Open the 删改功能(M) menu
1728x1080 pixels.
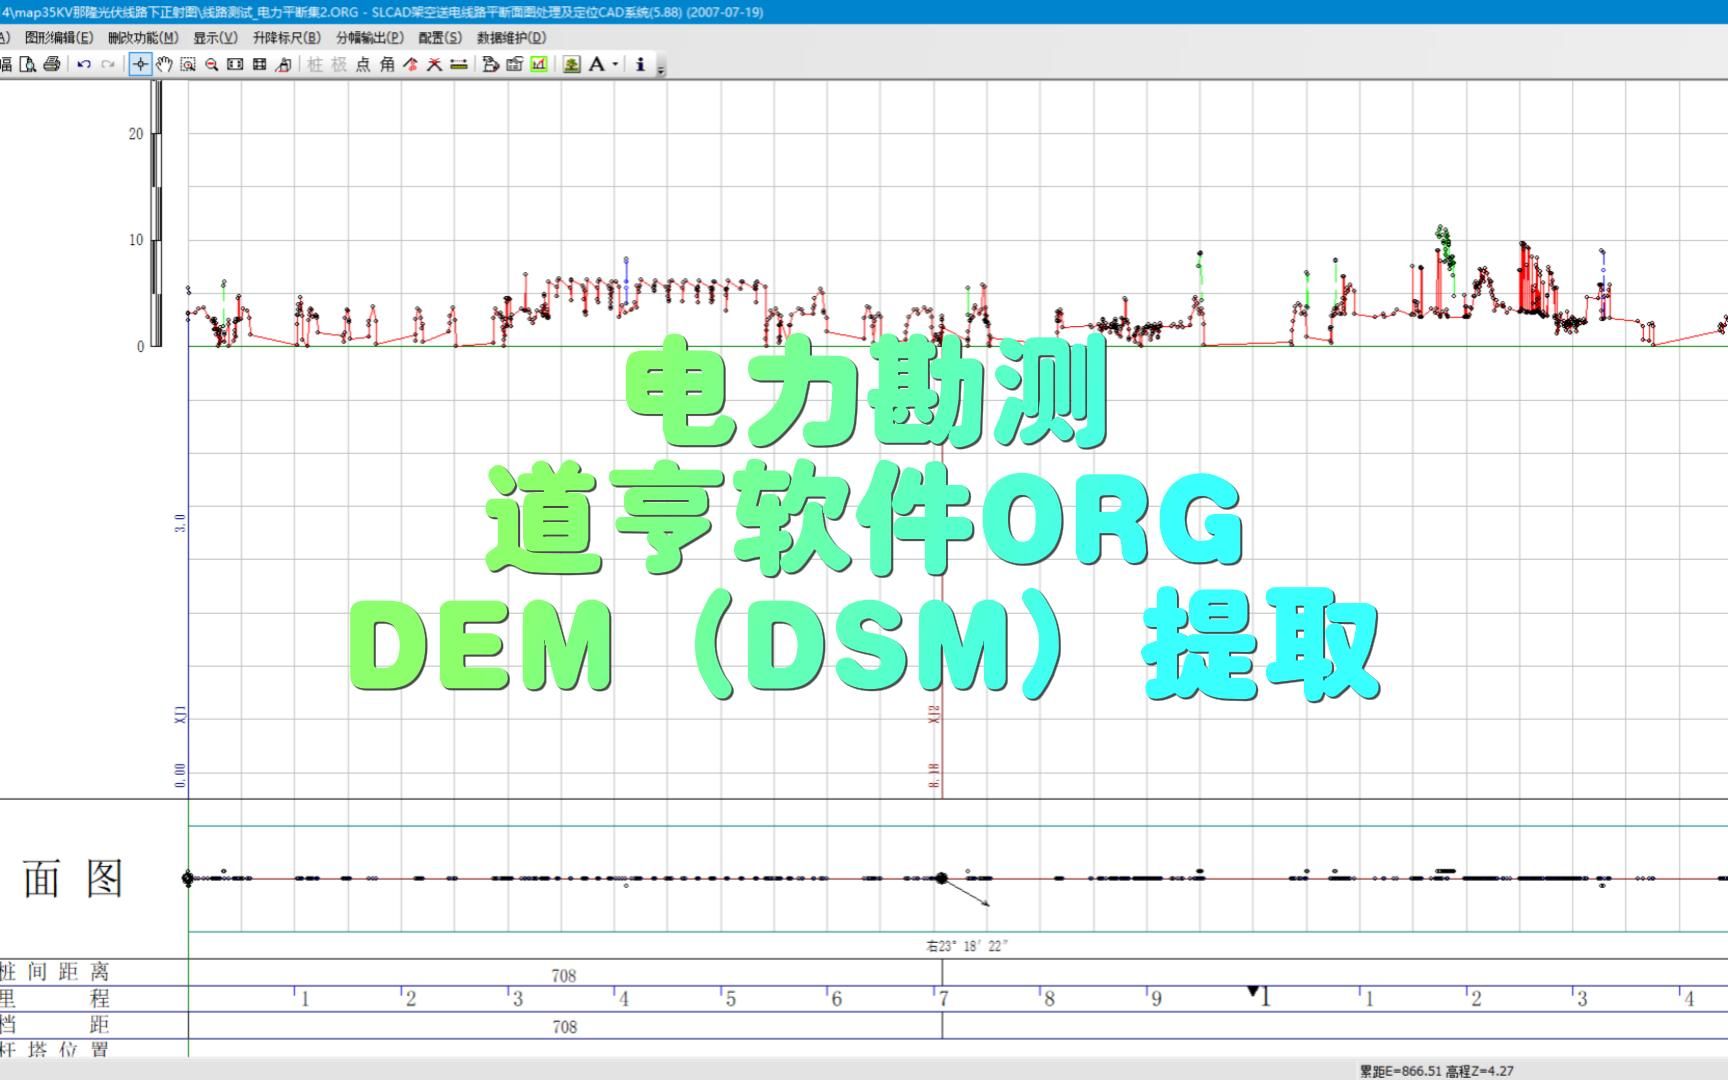[x=143, y=38]
